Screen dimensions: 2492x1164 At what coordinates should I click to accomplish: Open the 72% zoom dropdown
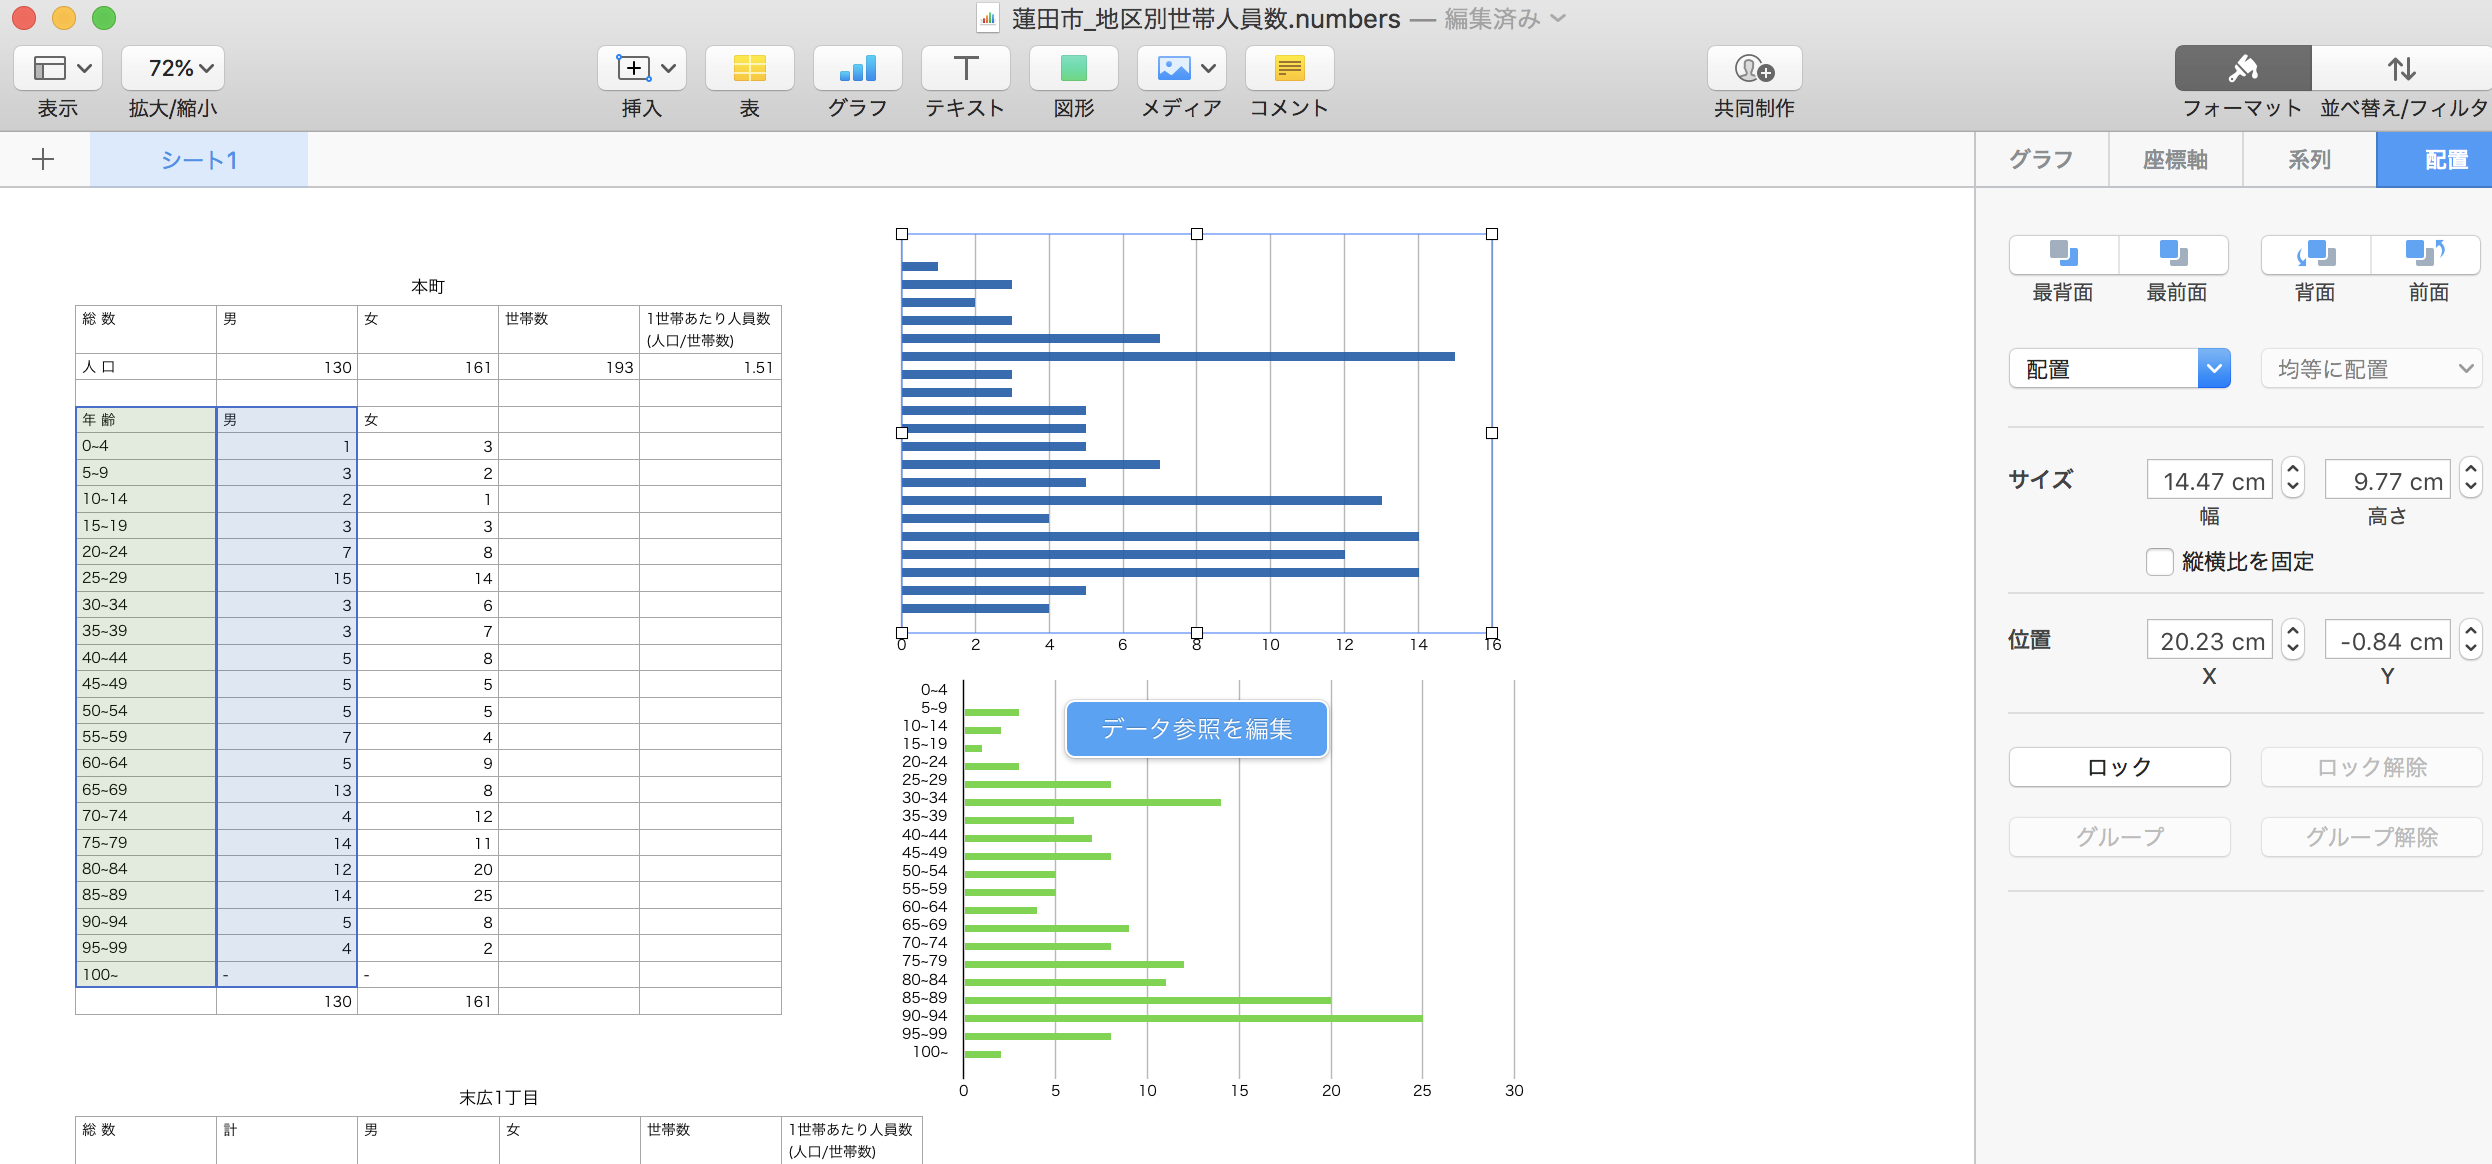click(x=173, y=68)
